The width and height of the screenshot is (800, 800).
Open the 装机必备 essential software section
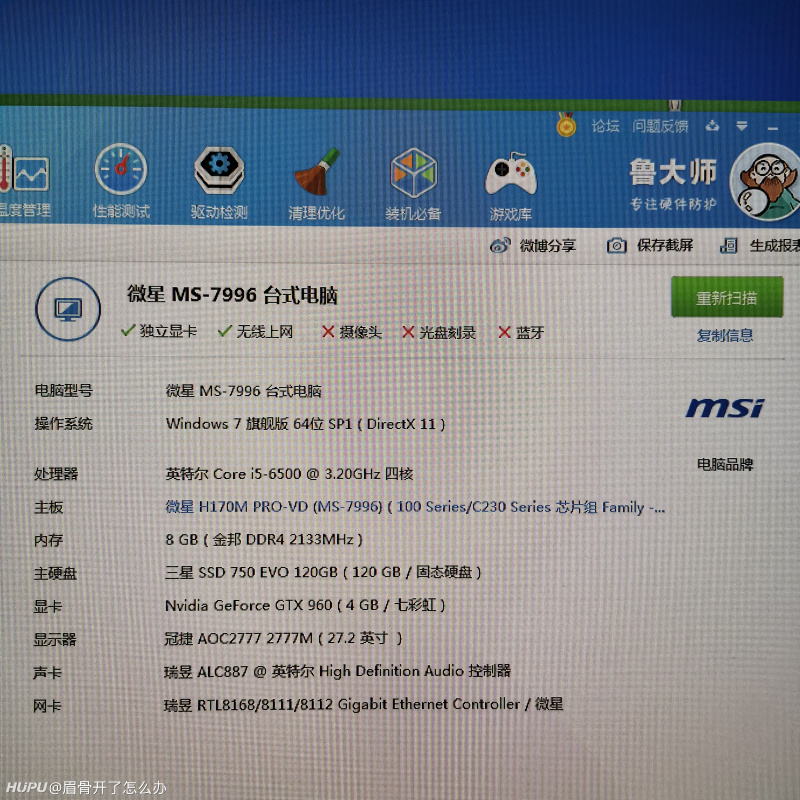(412, 180)
